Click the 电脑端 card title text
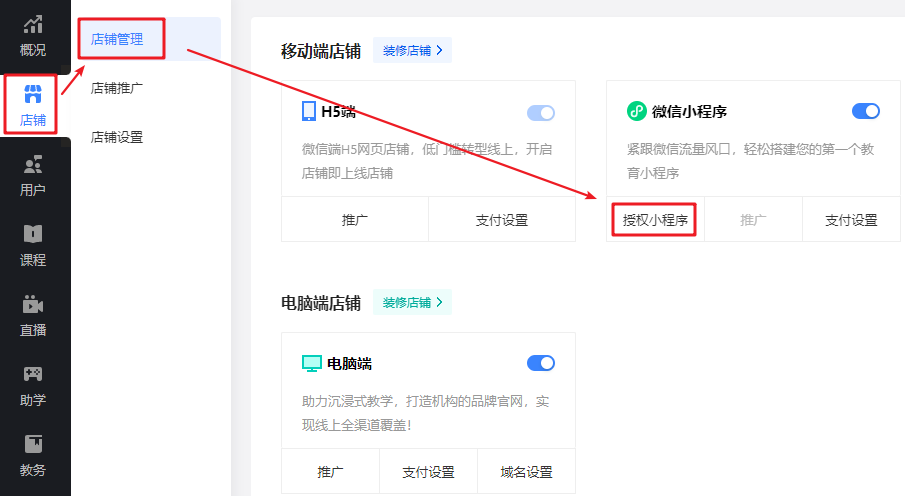The height and width of the screenshot is (496, 905). click(349, 363)
